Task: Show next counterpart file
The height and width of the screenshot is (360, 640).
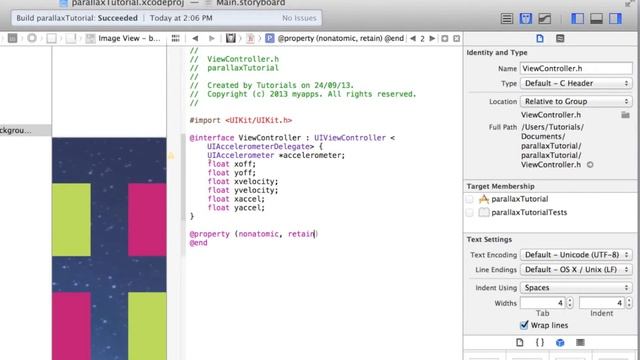Action: click(432, 38)
